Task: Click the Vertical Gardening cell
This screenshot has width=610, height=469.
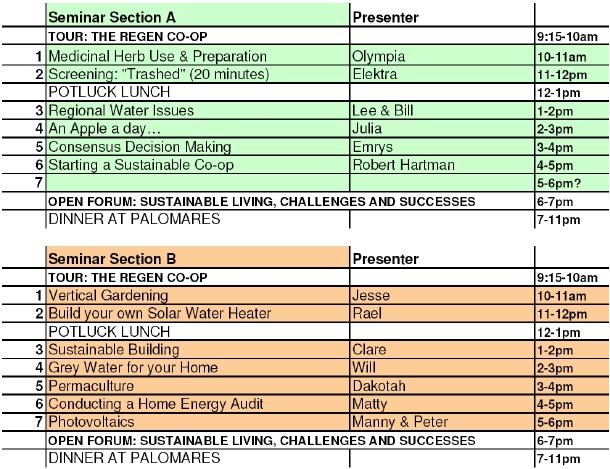Action: [x=197, y=296]
